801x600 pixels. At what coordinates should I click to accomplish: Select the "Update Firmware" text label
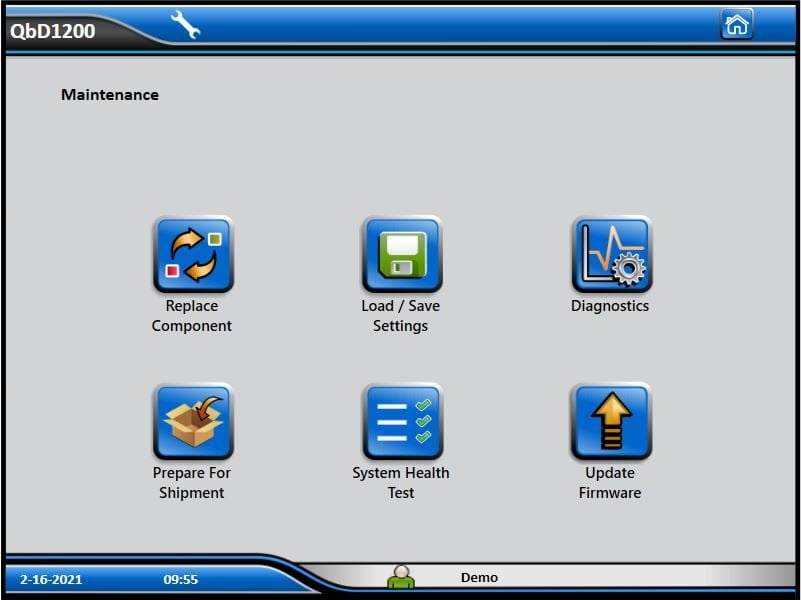pos(610,483)
